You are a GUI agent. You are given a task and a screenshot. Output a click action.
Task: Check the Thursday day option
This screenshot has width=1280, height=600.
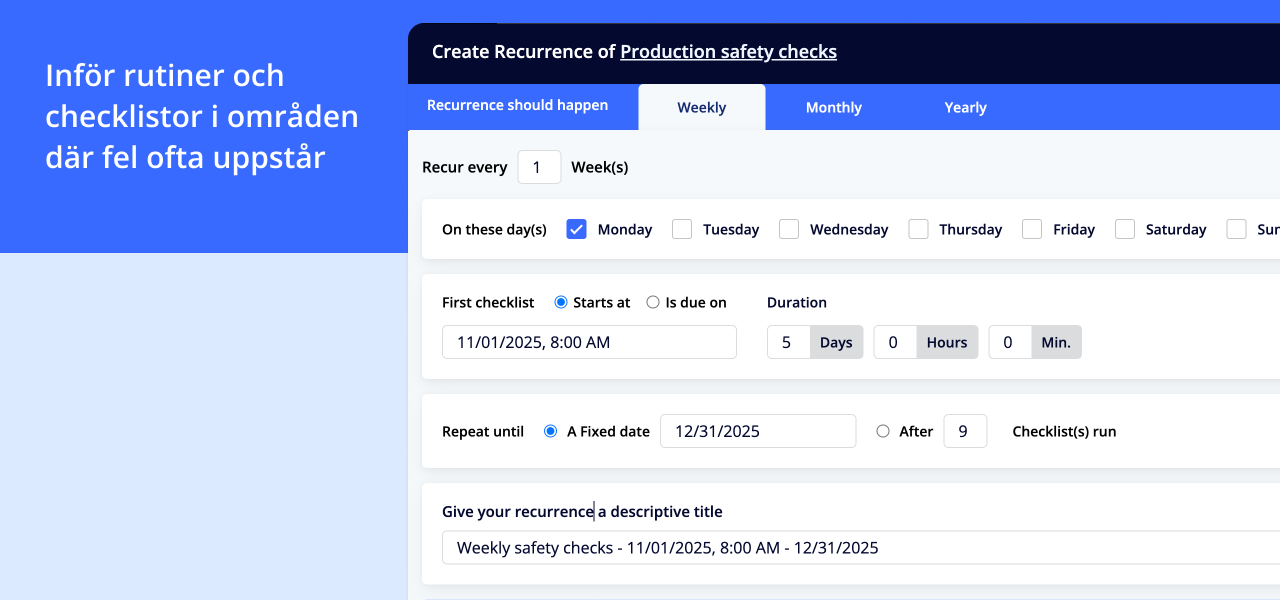pos(918,229)
